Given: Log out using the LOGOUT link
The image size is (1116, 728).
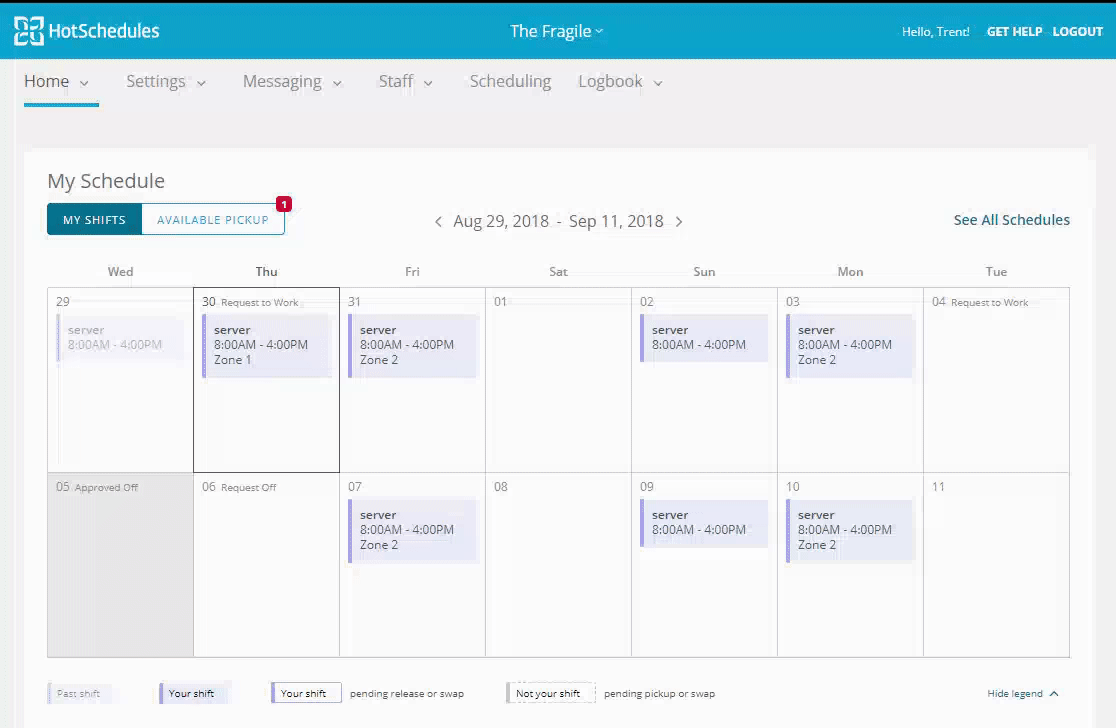Looking at the screenshot, I should point(1077,32).
